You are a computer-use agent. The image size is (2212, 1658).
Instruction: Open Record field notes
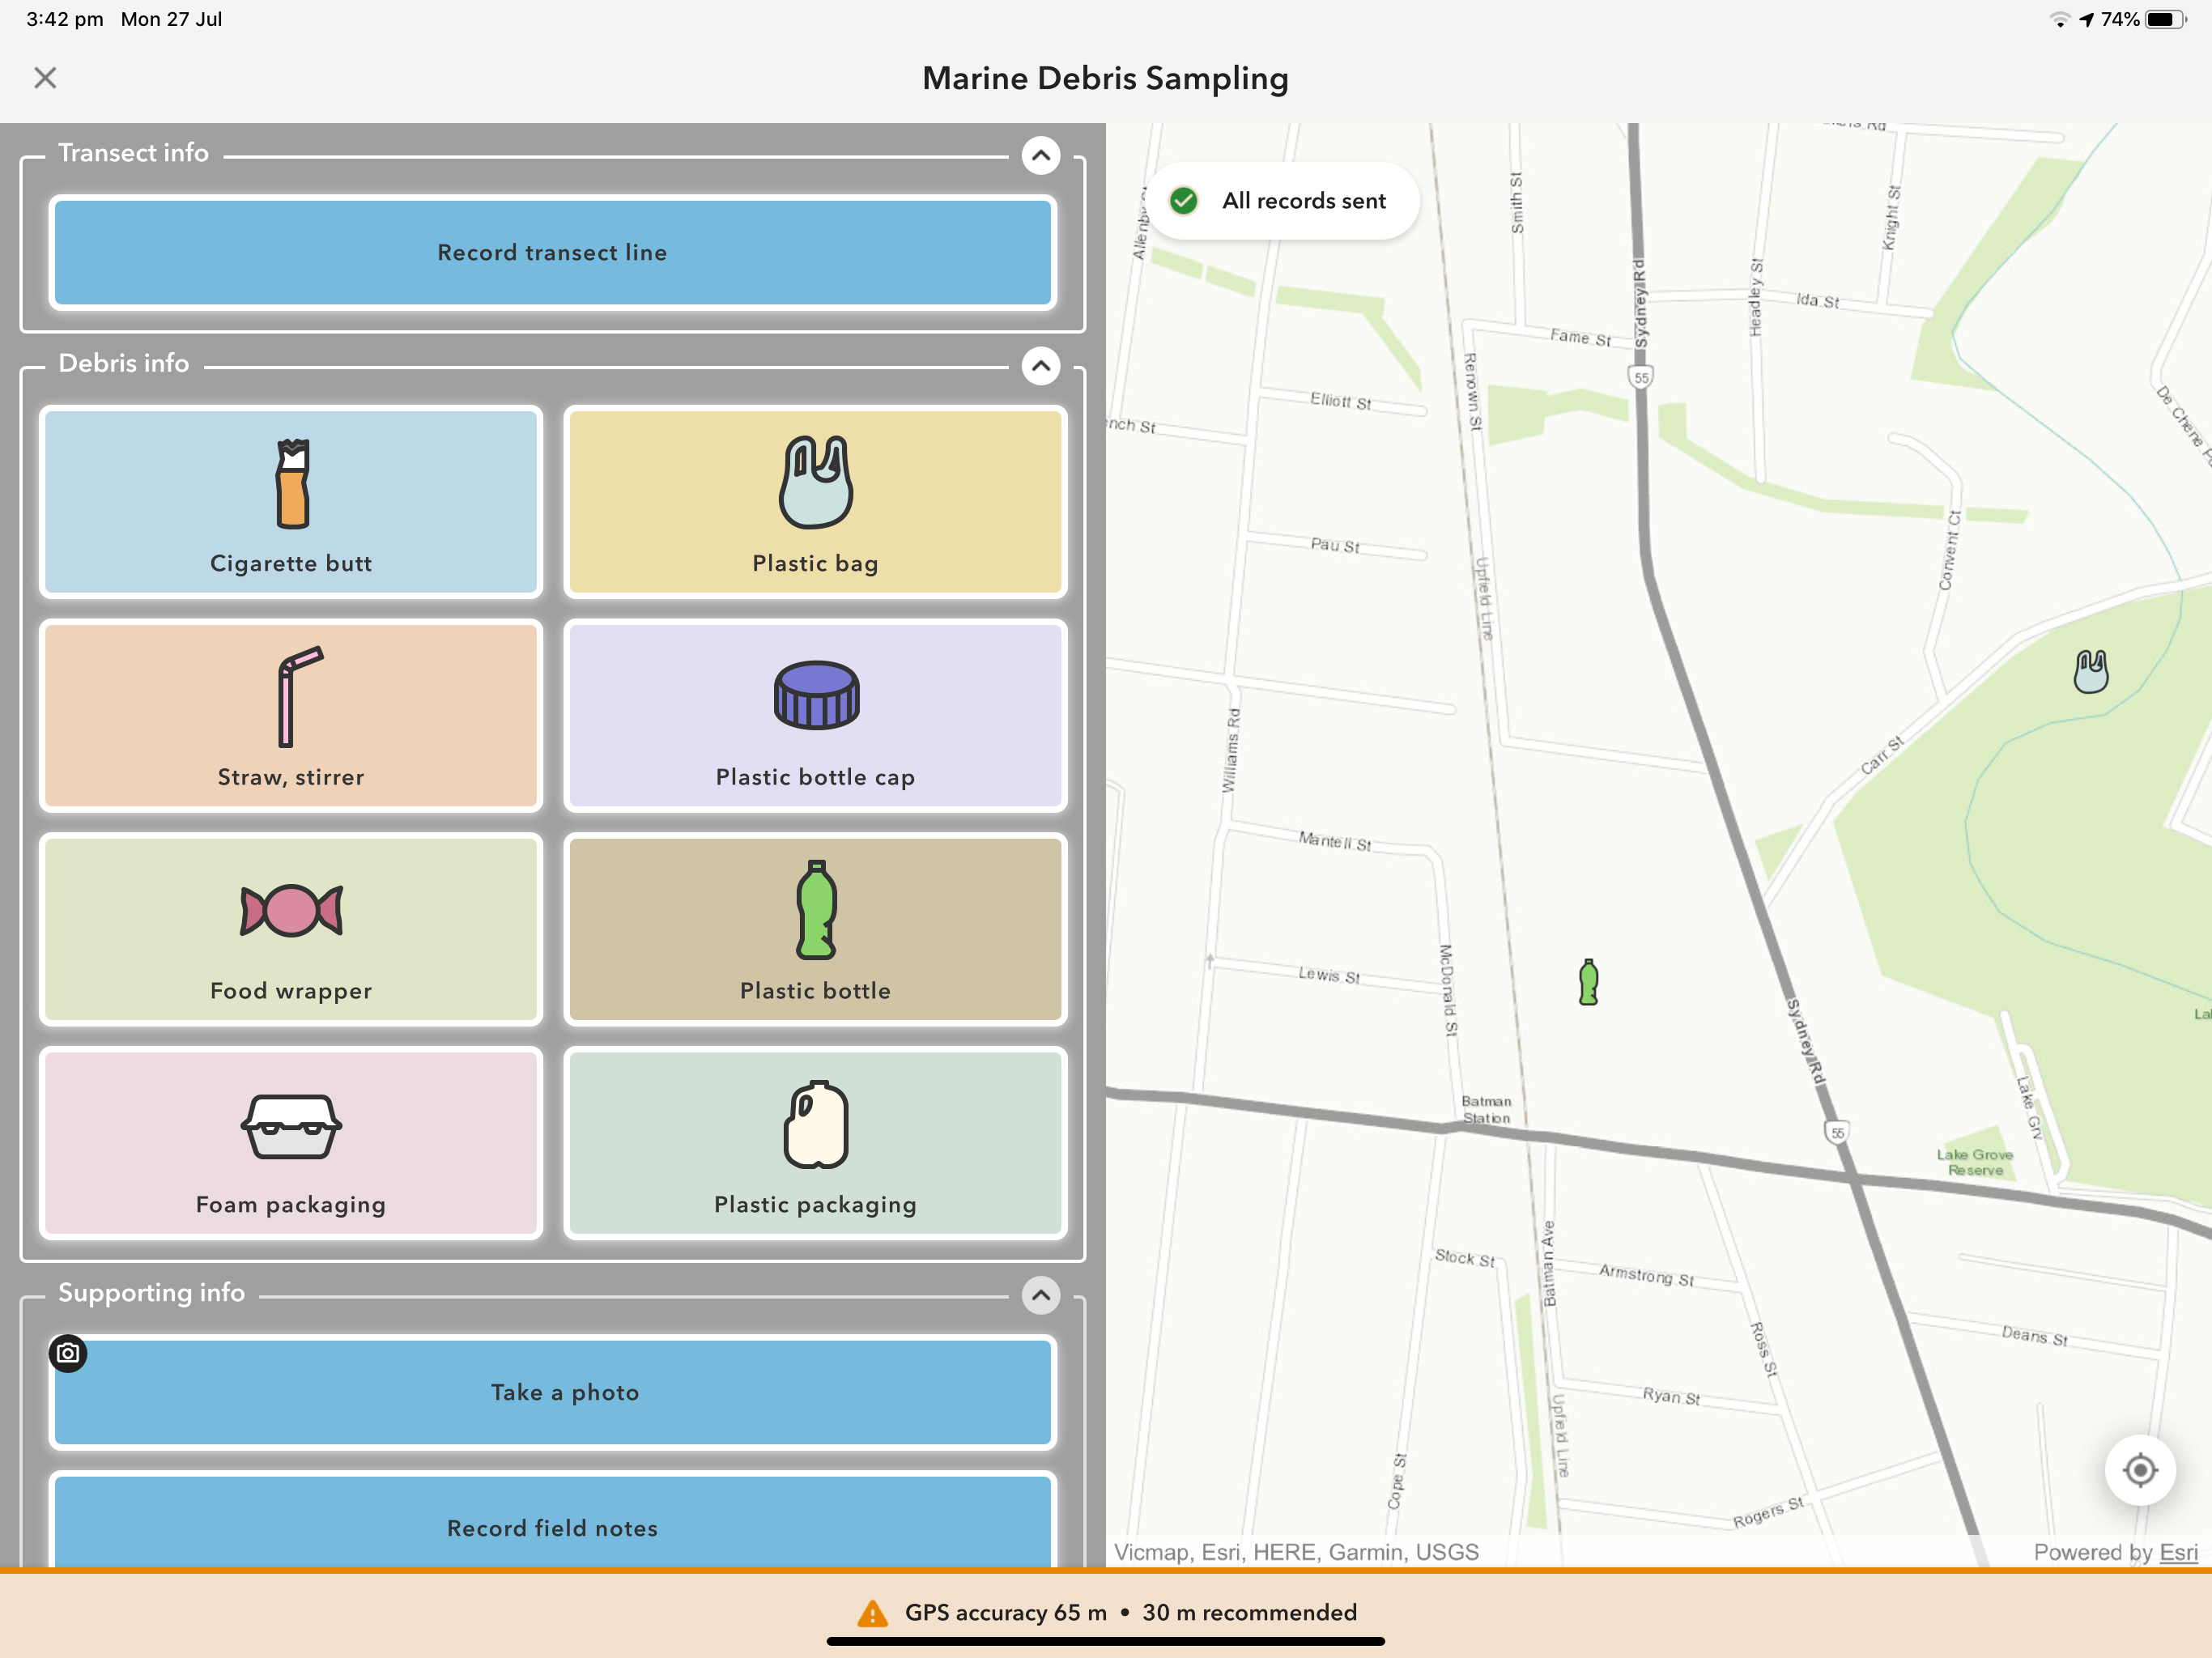[552, 1520]
